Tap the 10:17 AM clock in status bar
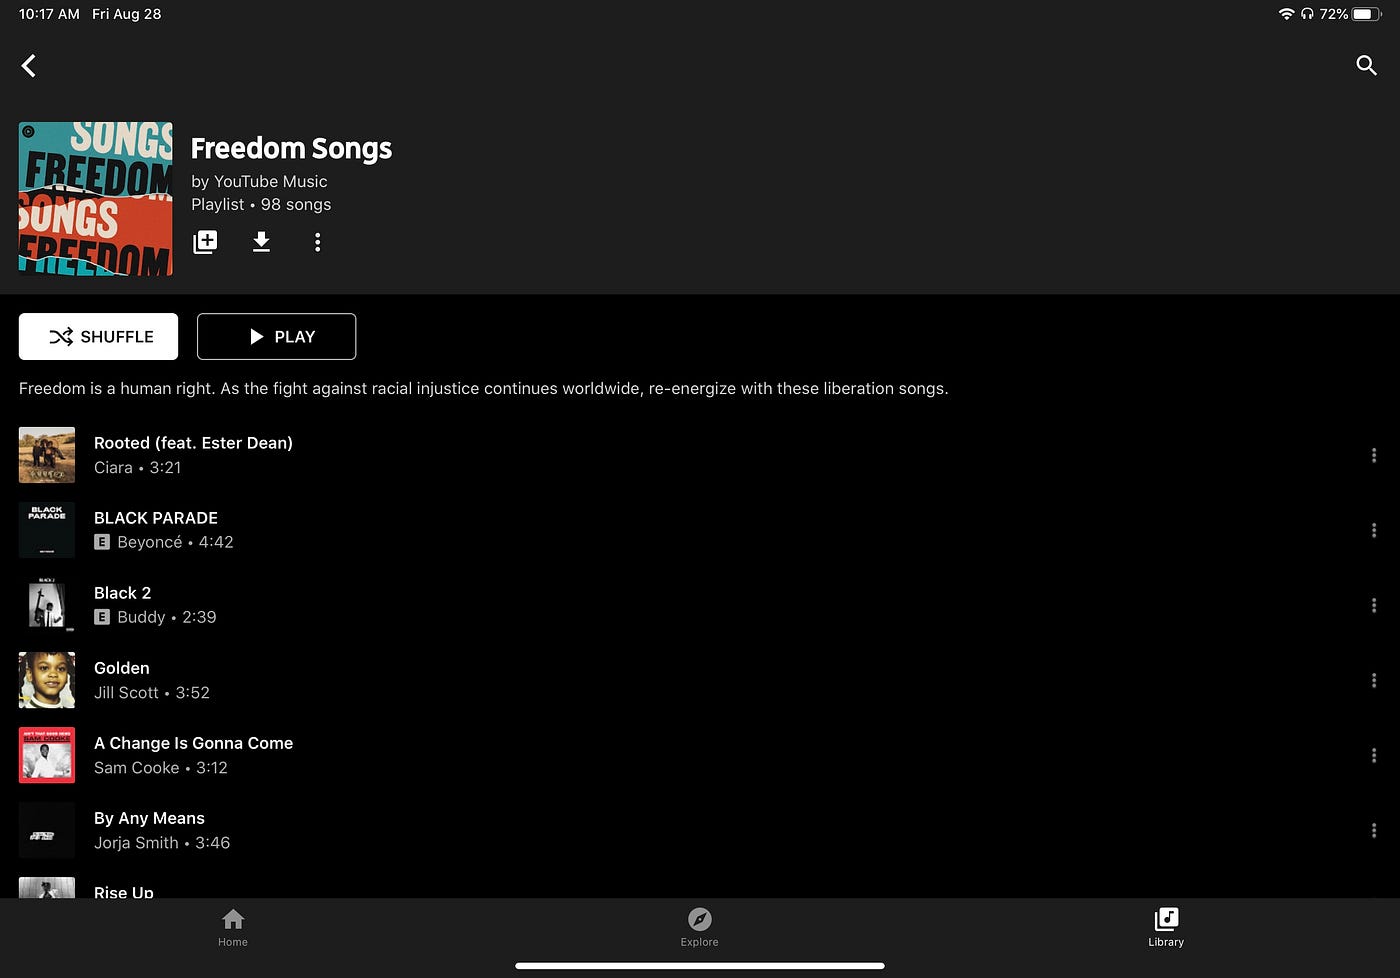 [x=49, y=14]
